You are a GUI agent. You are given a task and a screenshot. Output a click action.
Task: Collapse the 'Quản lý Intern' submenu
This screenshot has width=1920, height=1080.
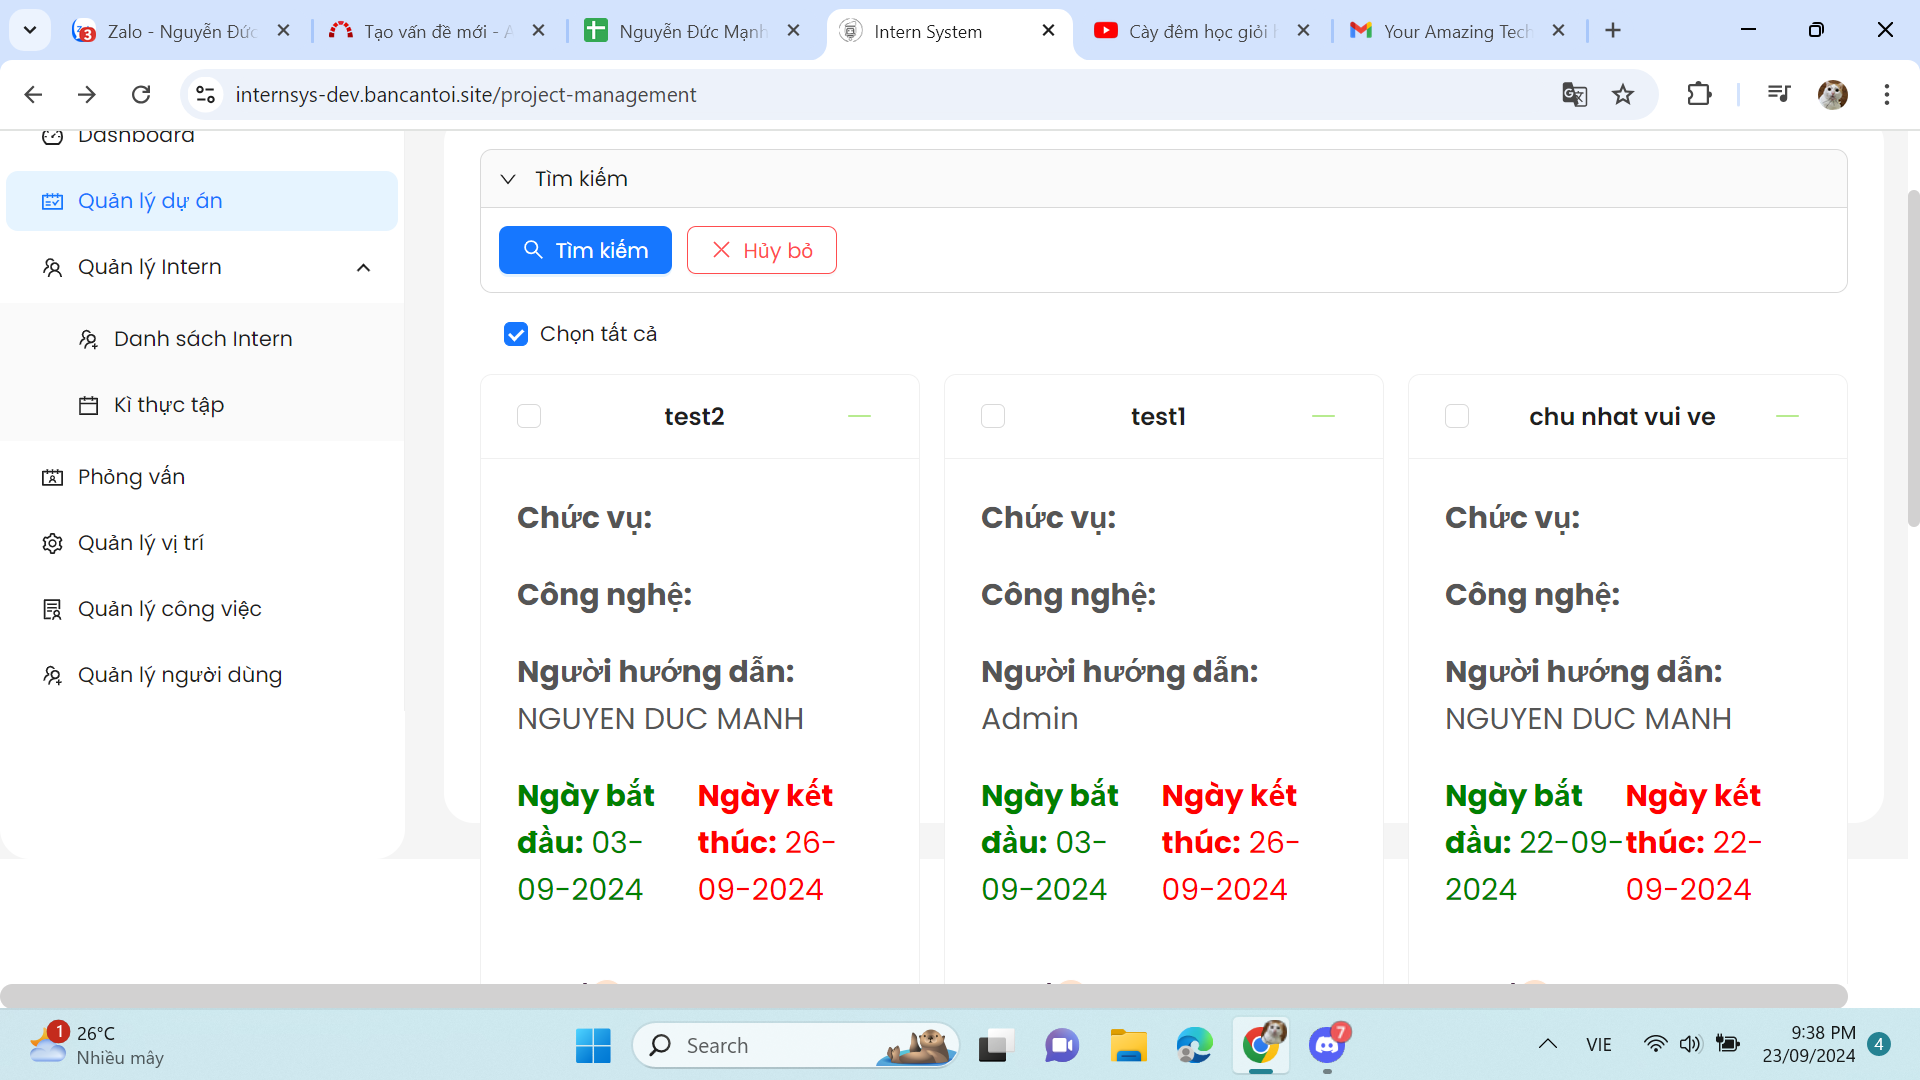click(x=364, y=268)
